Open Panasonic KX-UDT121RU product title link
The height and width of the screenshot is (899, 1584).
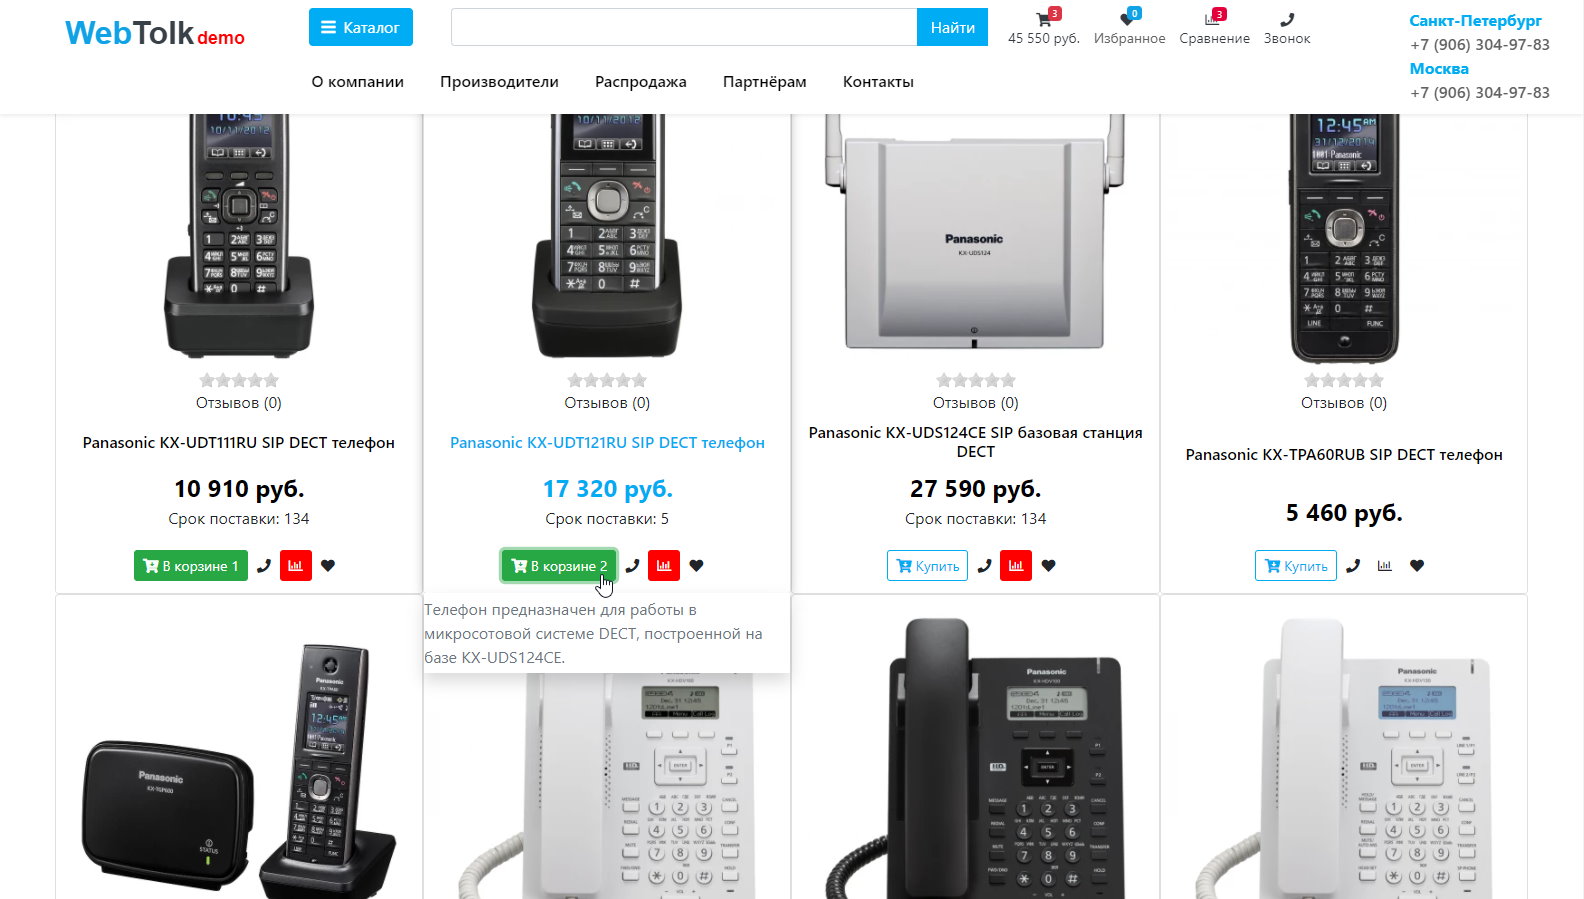(607, 443)
